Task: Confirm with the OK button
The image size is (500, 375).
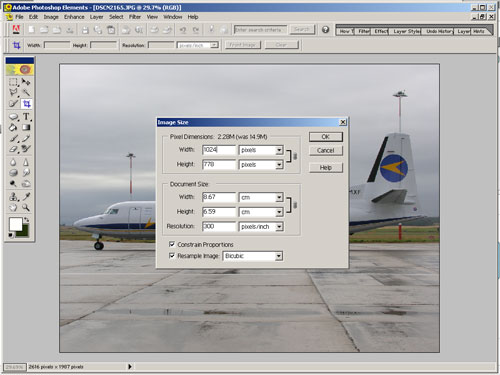Action: 326,137
